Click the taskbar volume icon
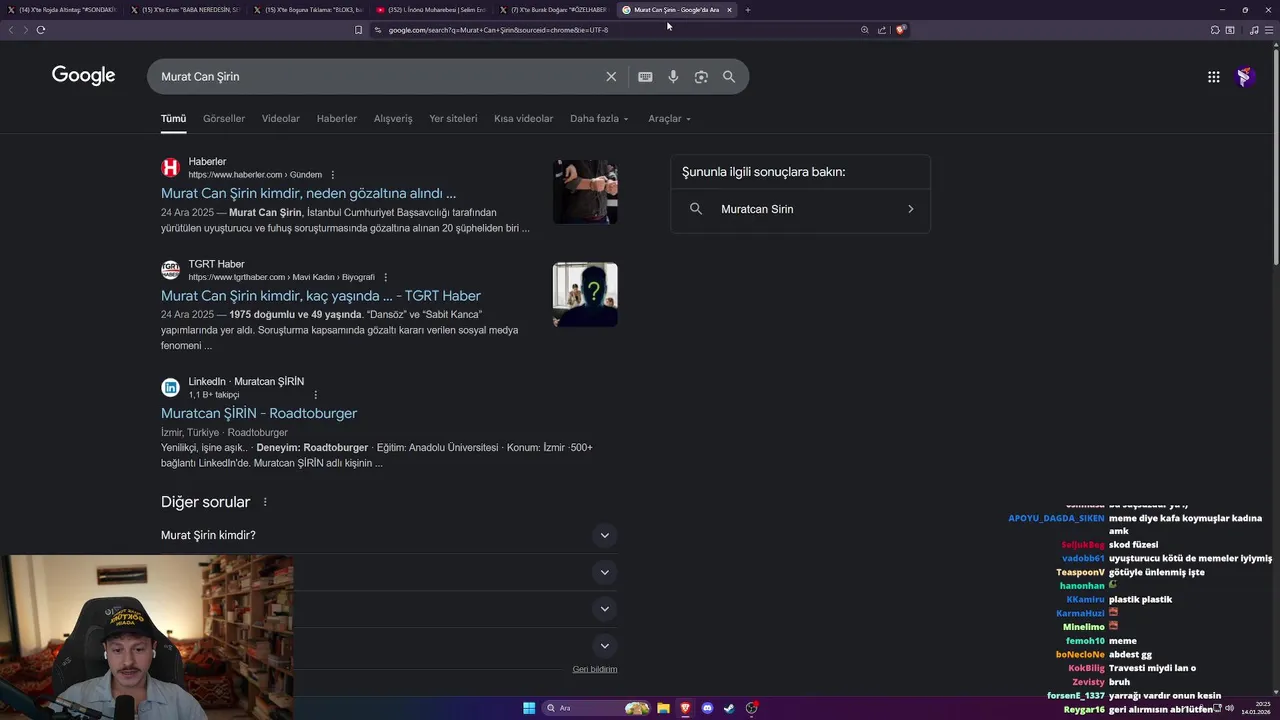 point(1230,708)
